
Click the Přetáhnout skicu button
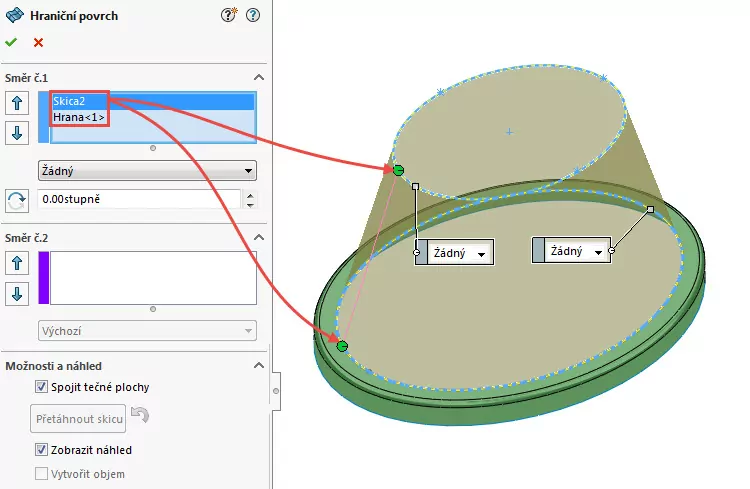click(78, 419)
